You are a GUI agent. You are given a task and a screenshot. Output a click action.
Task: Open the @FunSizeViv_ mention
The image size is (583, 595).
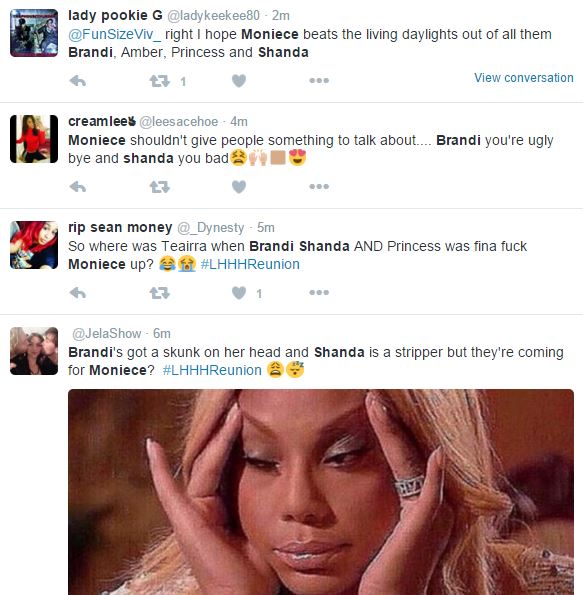click(x=114, y=35)
